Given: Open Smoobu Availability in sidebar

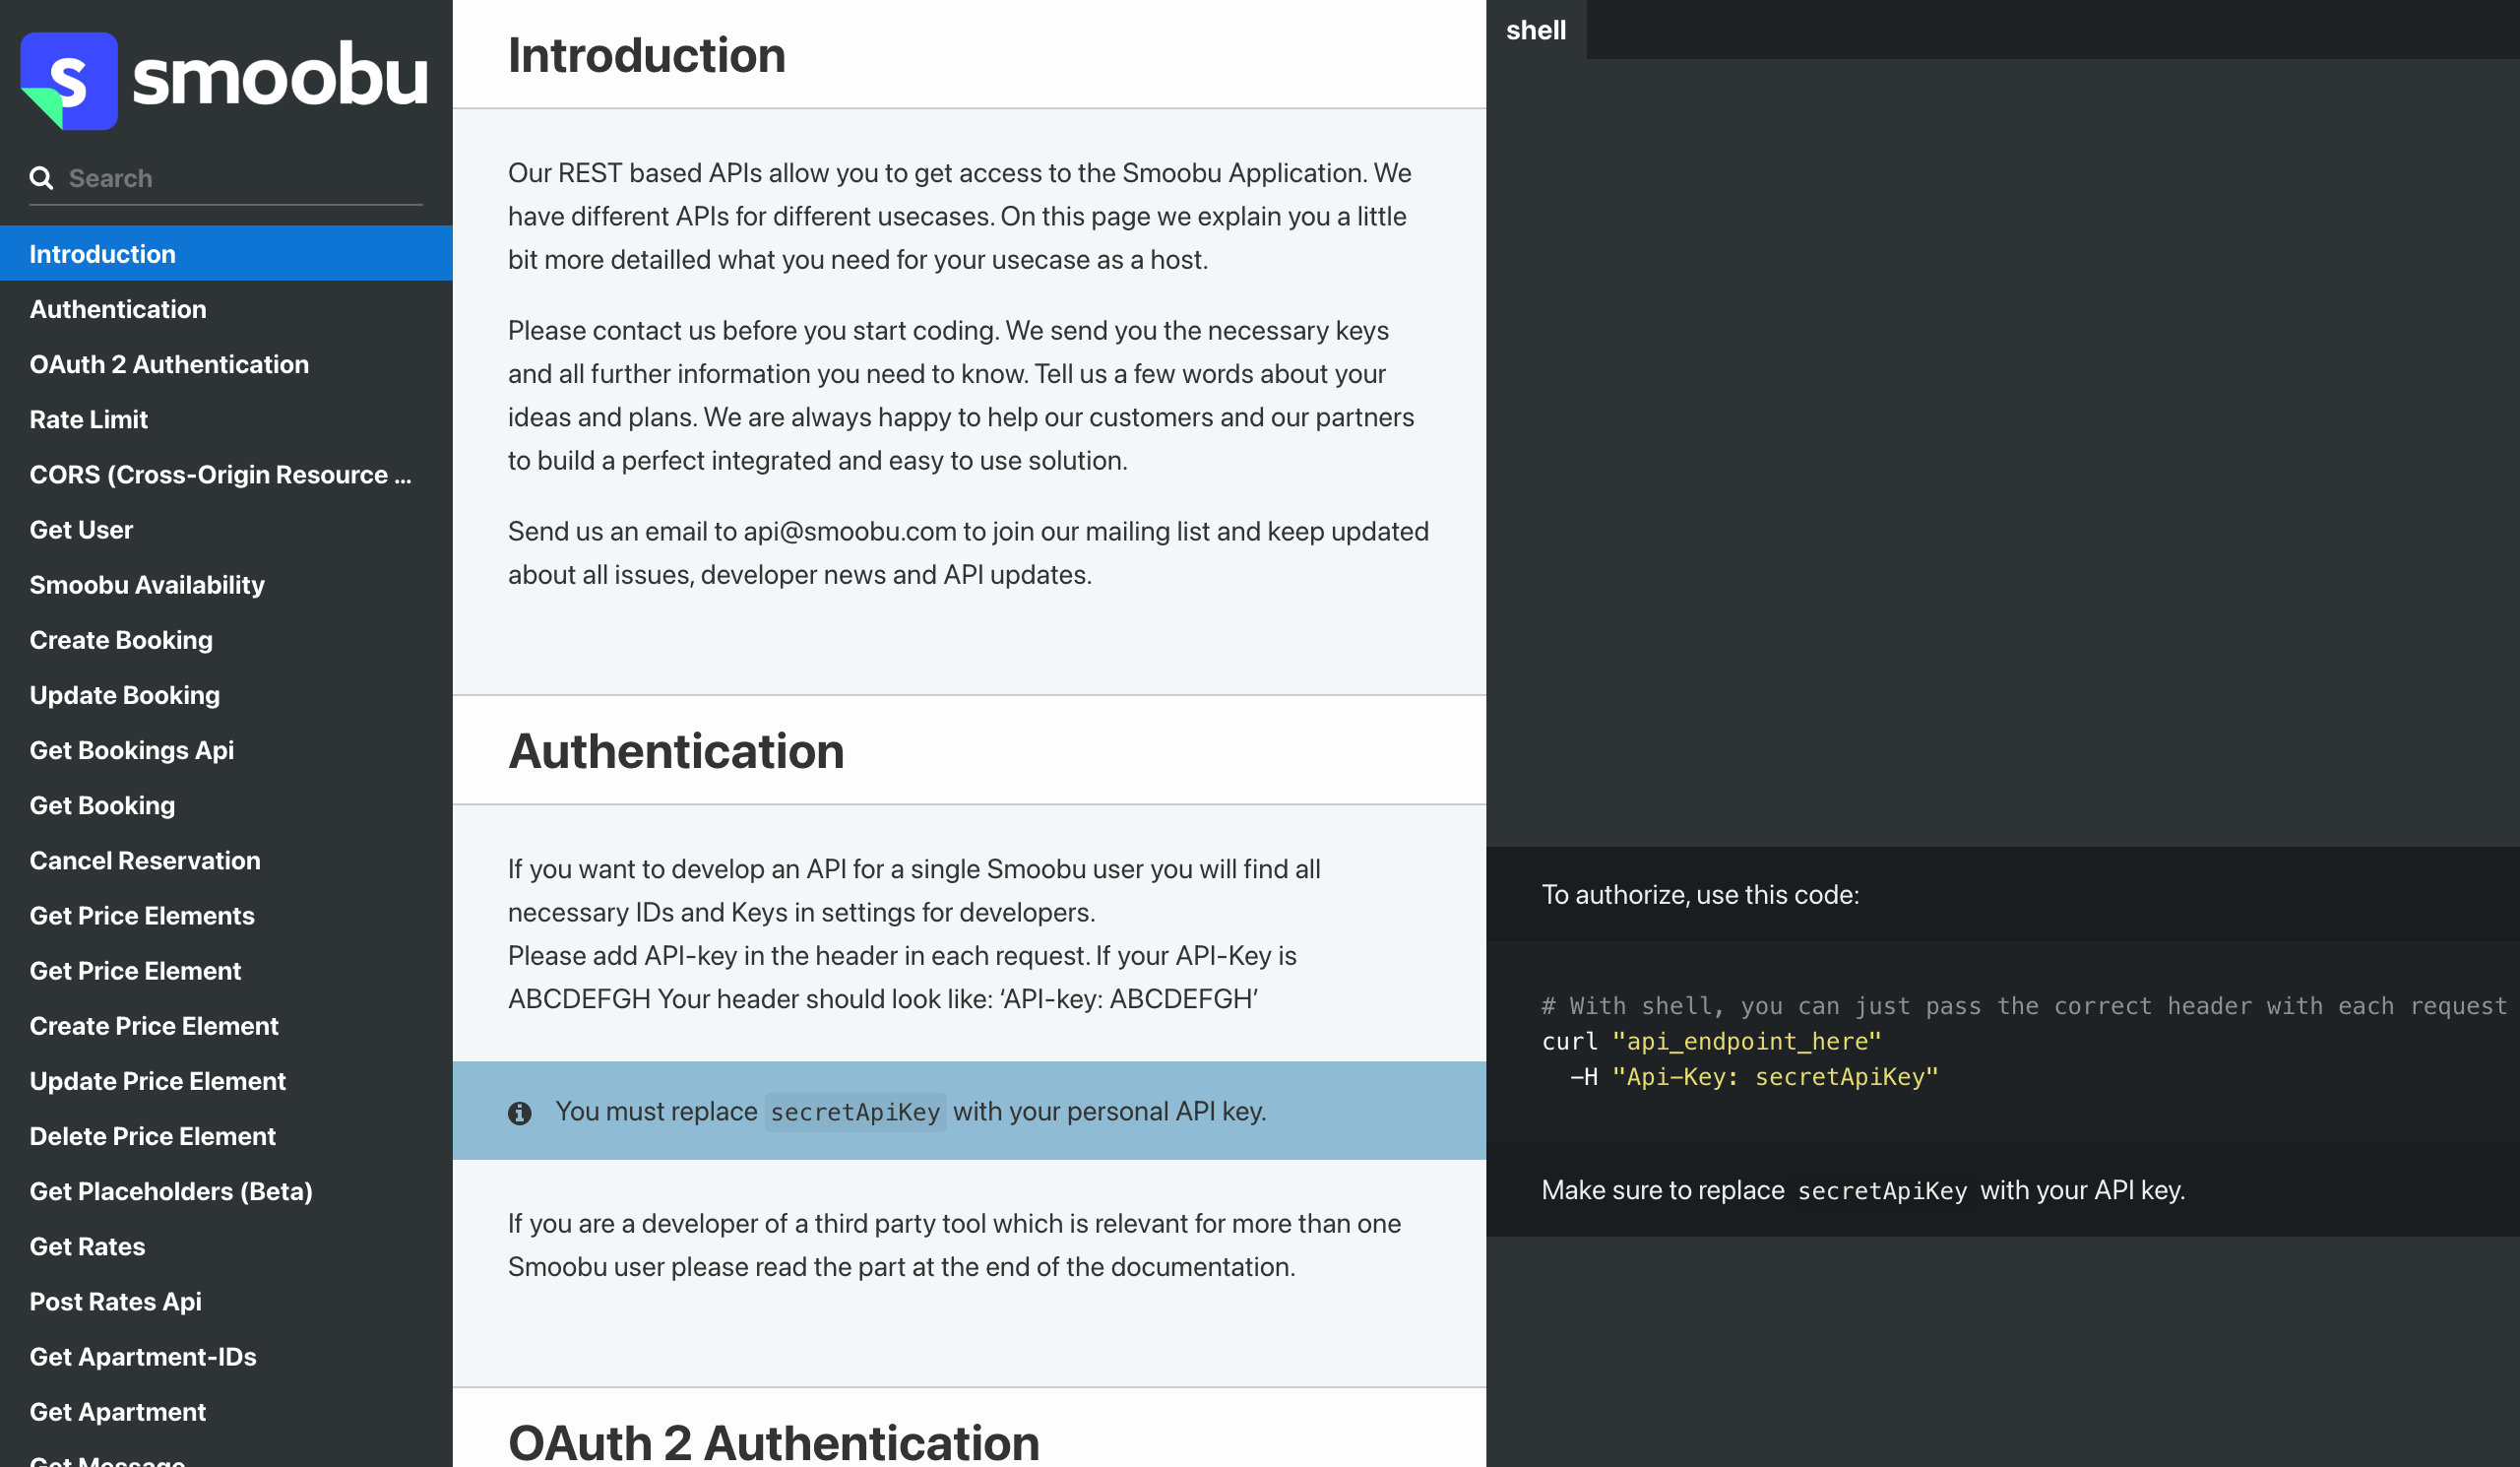Looking at the screenshot, I should coord(226,584).
